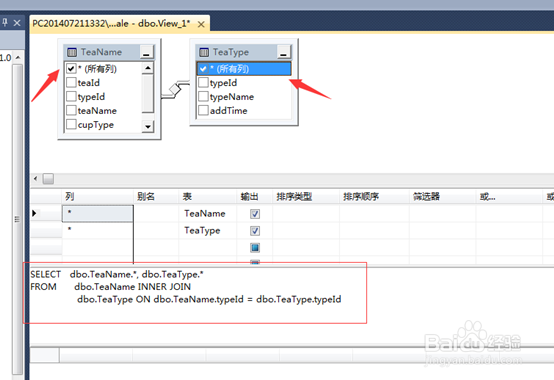Viewport: 554px width, 380px height.
Task: Toggle output checkbox for TeaName row
Action: pyautogui.click(x=255, y=214)
